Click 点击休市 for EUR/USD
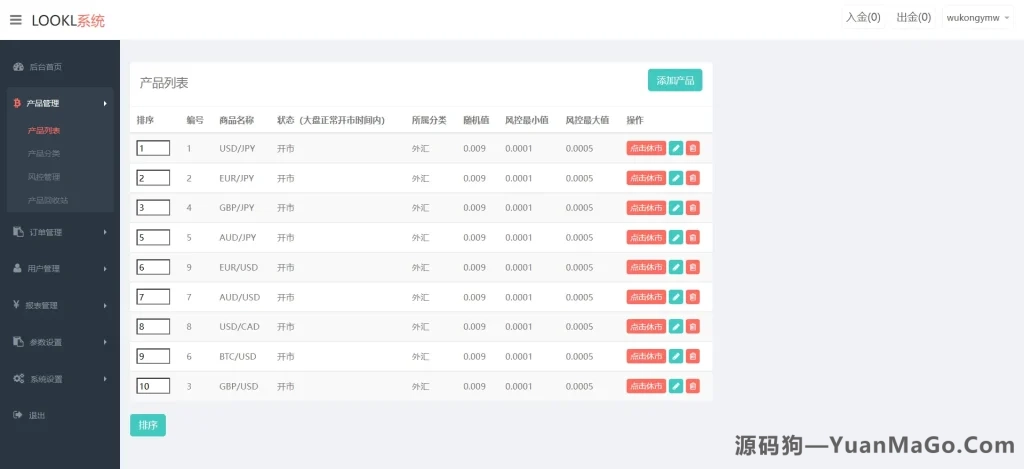 [x=646, y=267]
